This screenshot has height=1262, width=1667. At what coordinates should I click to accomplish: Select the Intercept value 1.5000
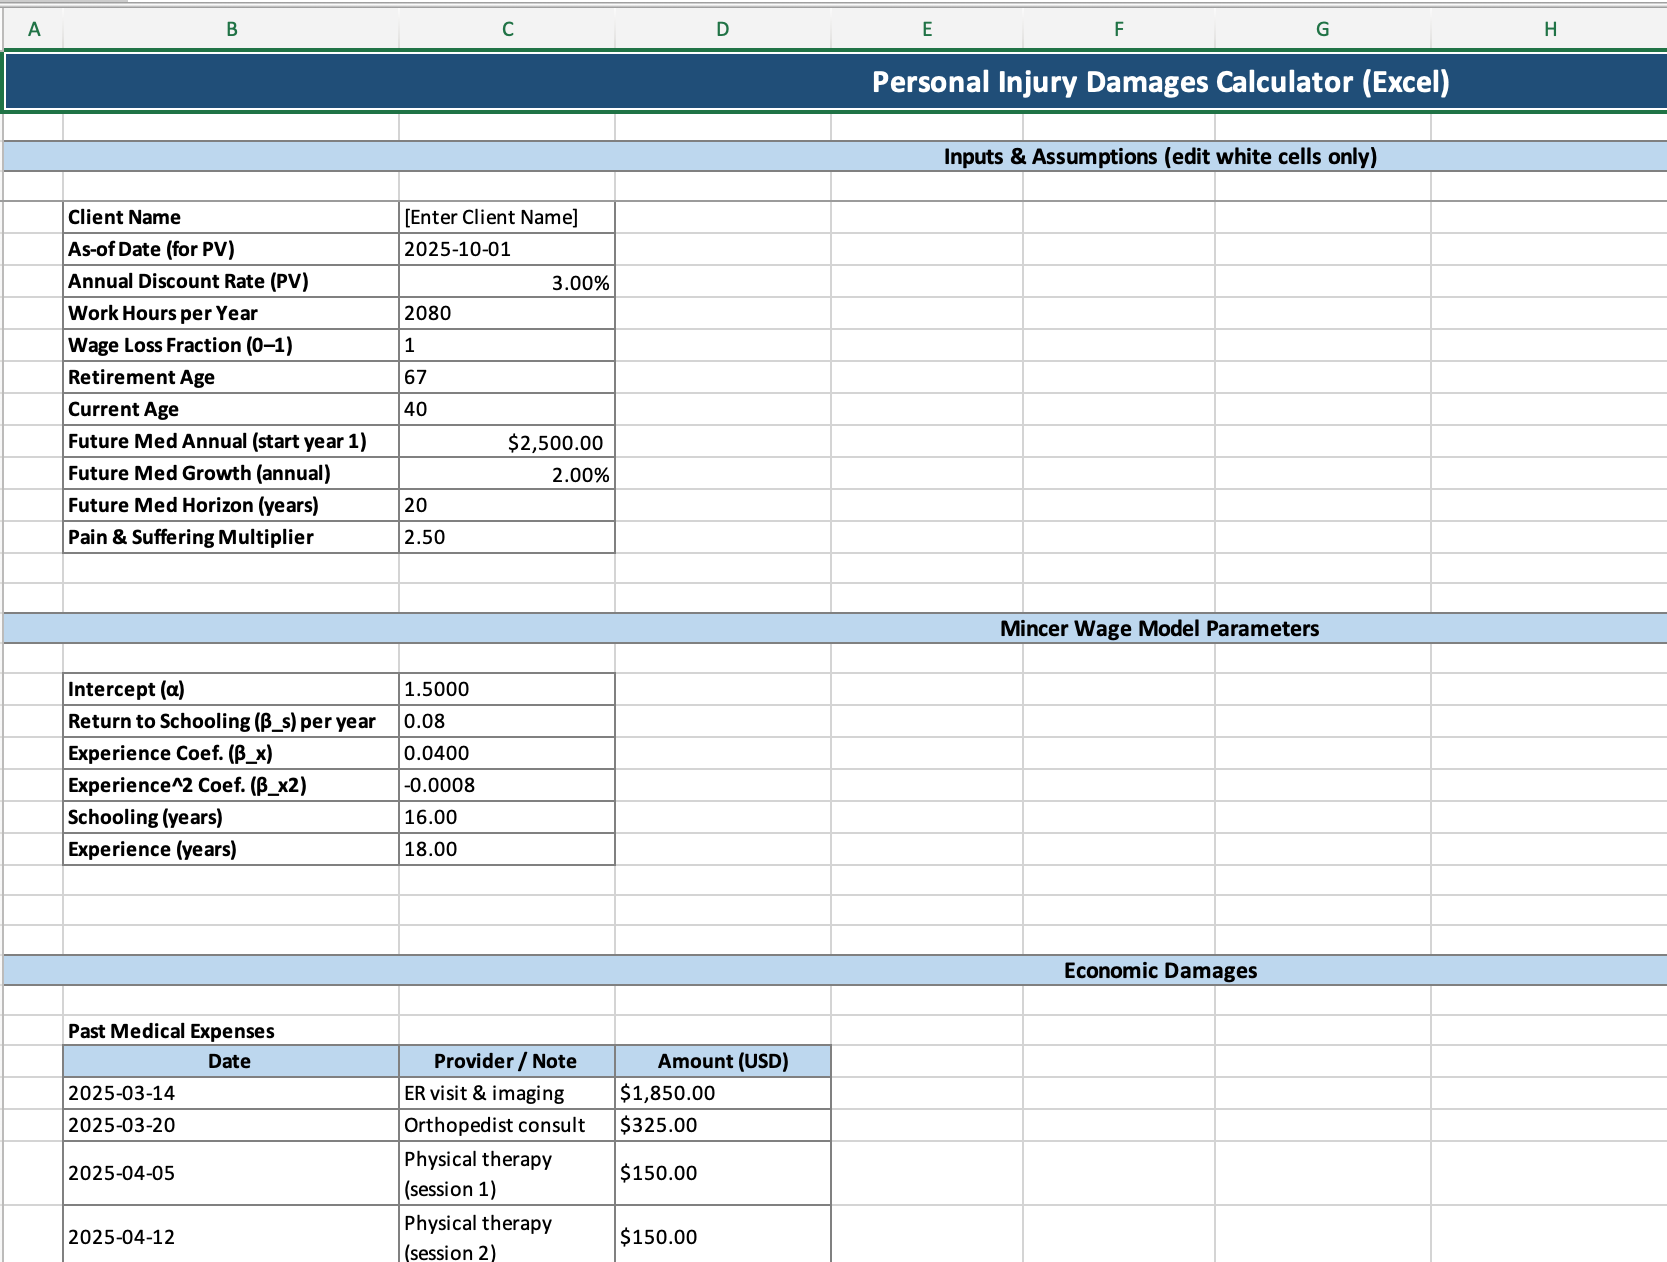click(506, 689)
